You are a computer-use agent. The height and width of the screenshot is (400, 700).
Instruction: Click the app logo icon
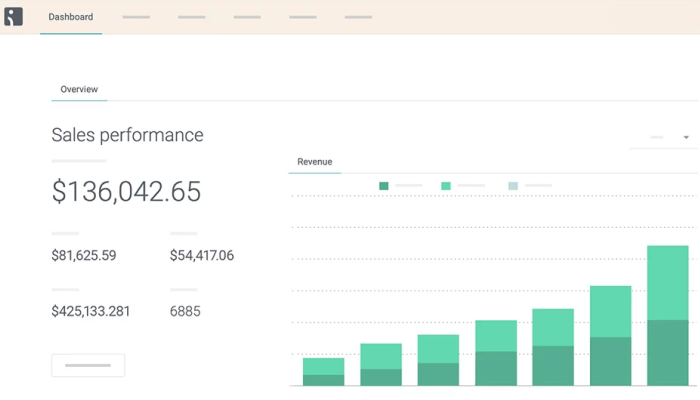click(x=13, y=17)
